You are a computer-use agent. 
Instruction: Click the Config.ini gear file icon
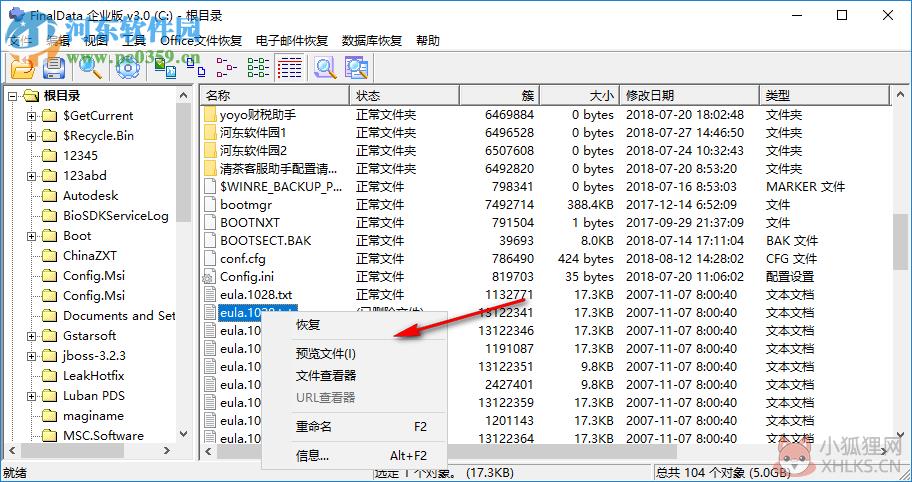[x=209, y=277]
